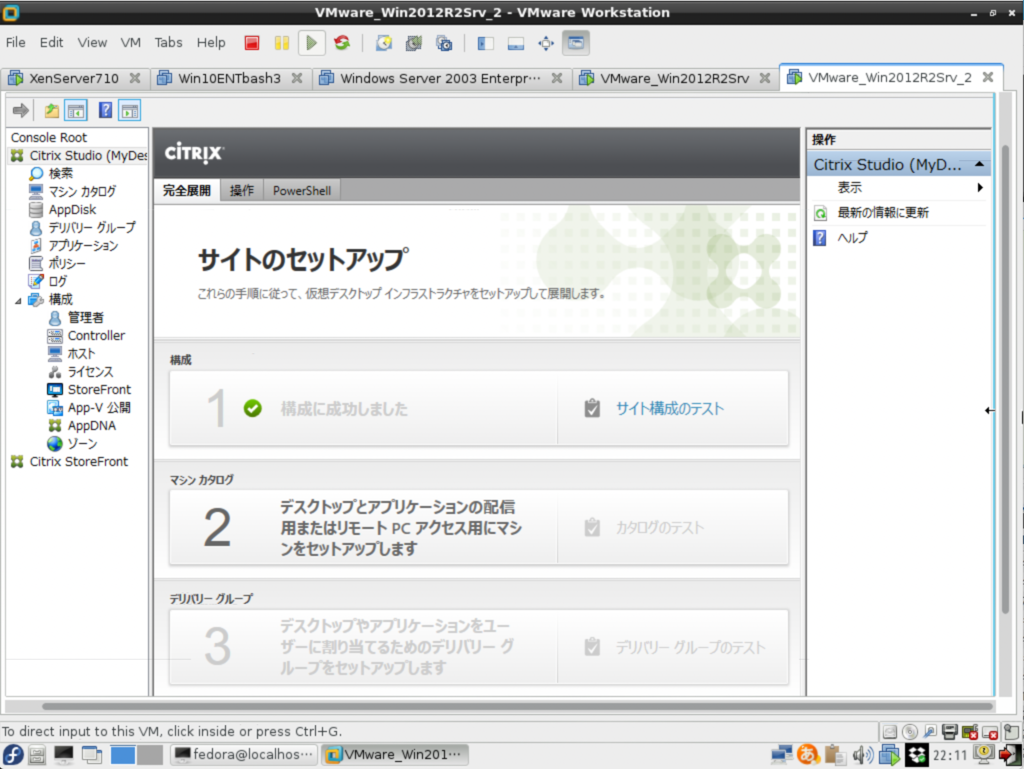Select the 操作 tab in Citrix Studio
The image size is (1024, 769).
pos(242,191)
